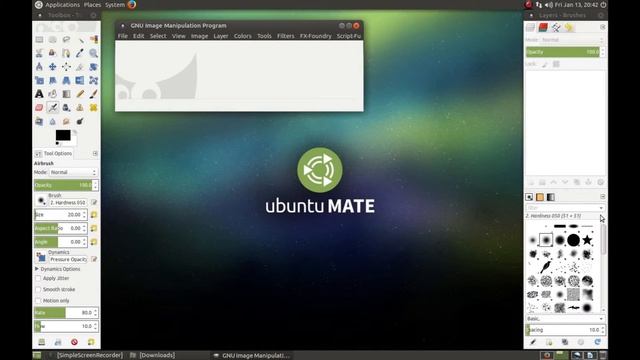Select the Paintbrush tool
The height and width of the screenshot is (360, 640).
93,94
